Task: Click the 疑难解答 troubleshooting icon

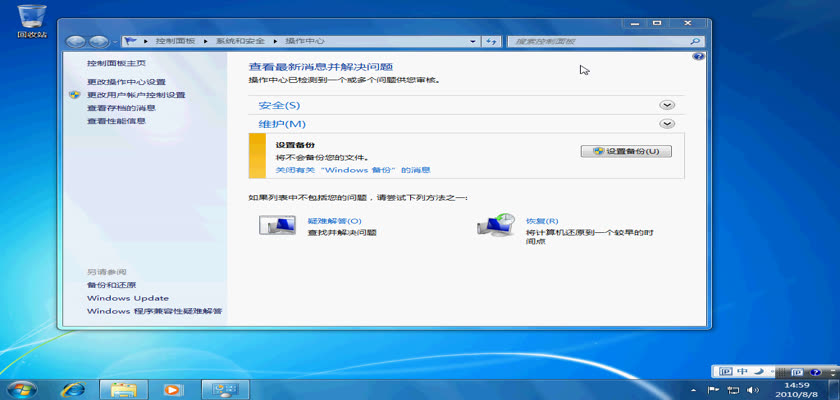Action: 278,225
